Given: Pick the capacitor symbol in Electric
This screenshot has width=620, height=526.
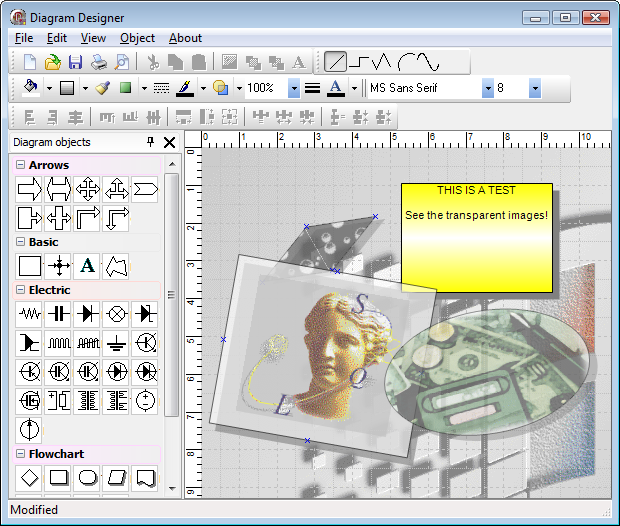Looking at the screenshot, I should tap(59, 314).
